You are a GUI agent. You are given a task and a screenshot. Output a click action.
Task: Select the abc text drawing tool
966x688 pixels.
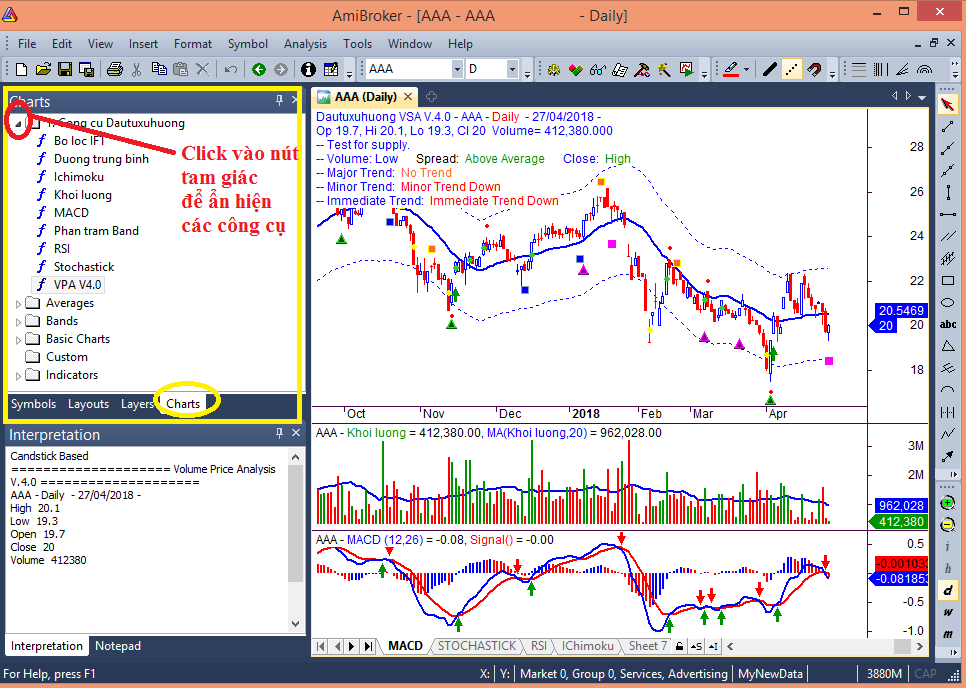[948, 324]
